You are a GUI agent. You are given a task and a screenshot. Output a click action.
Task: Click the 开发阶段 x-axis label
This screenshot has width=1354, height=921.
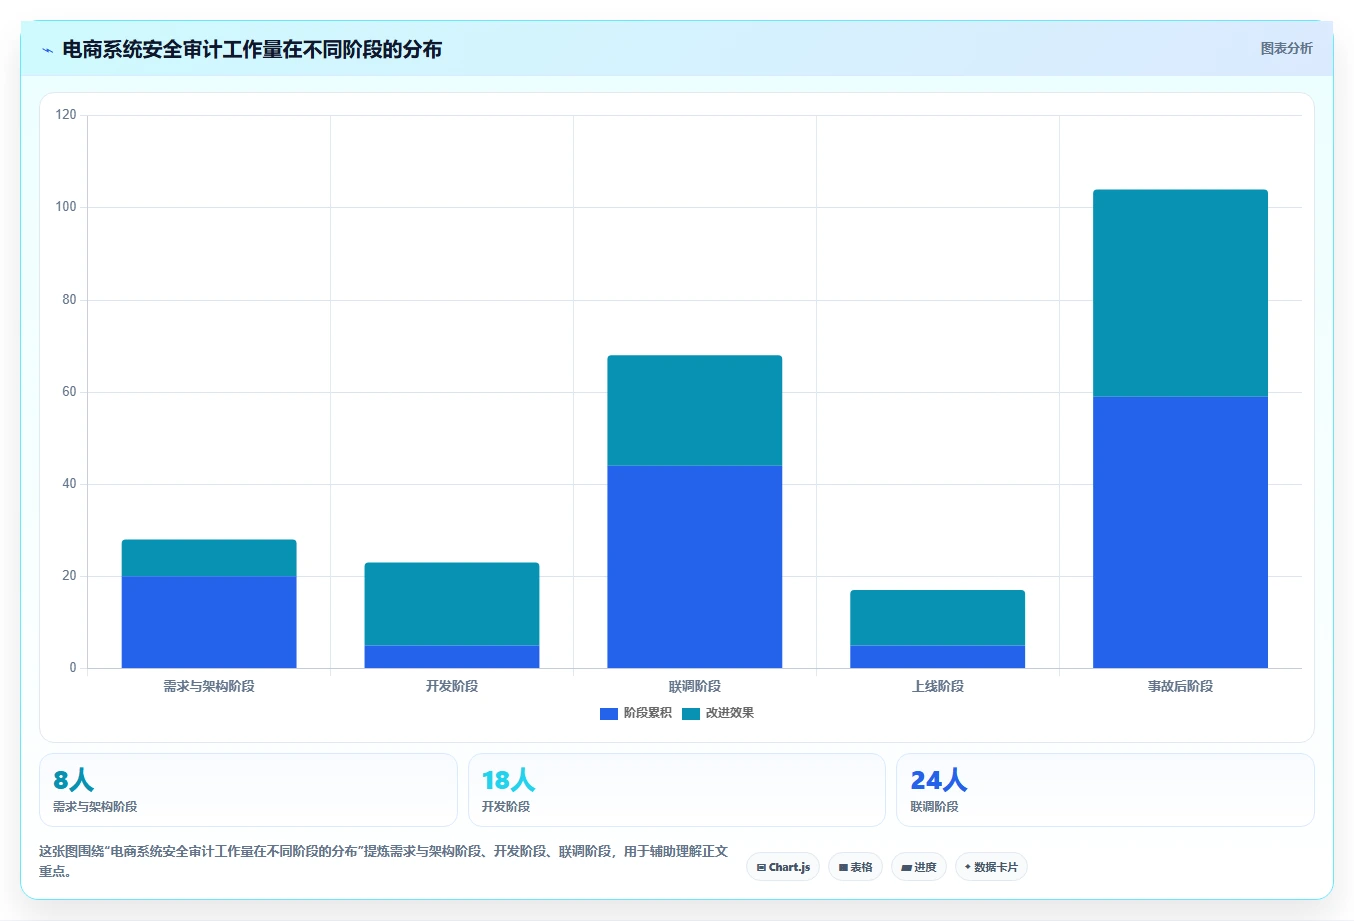(x=452, y=686)
